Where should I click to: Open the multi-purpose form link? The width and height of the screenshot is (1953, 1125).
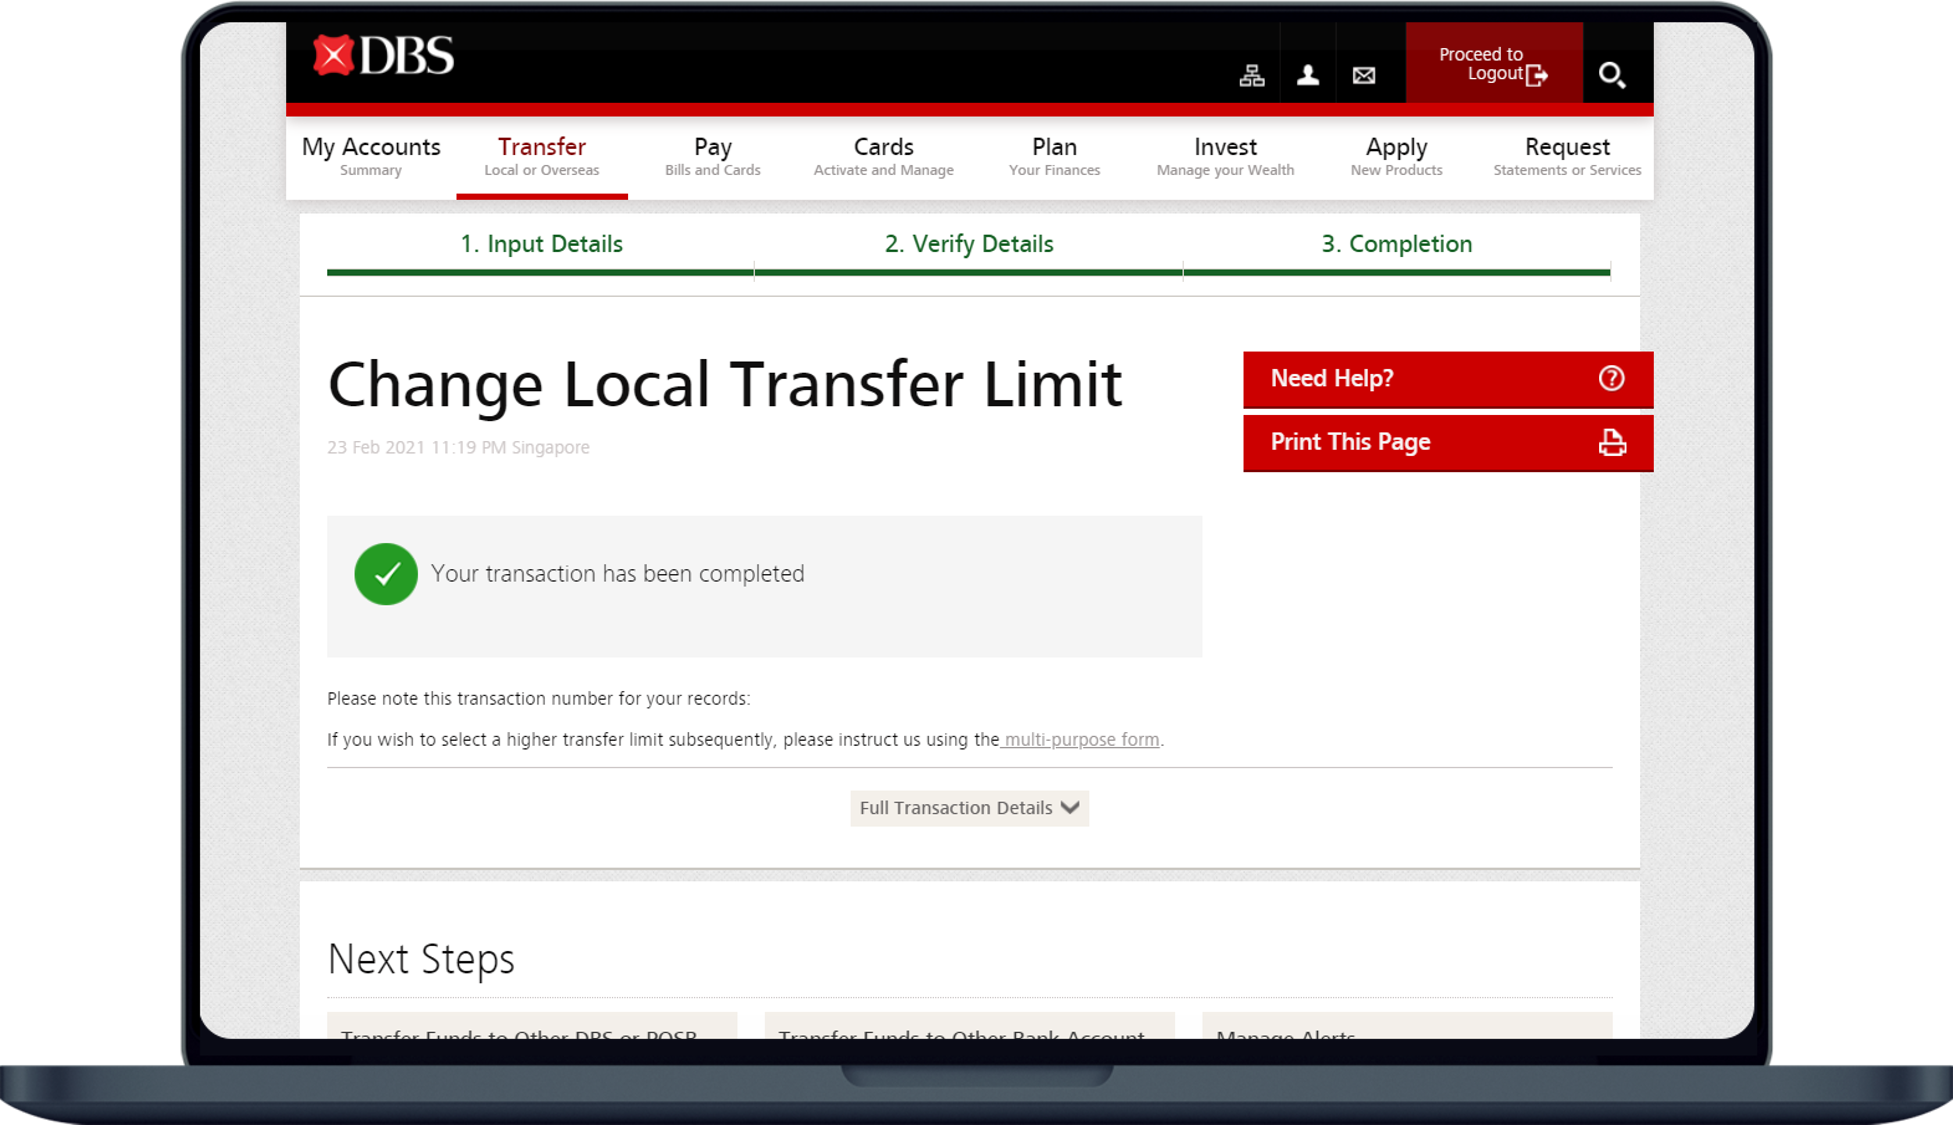(x=1081, y=740)
